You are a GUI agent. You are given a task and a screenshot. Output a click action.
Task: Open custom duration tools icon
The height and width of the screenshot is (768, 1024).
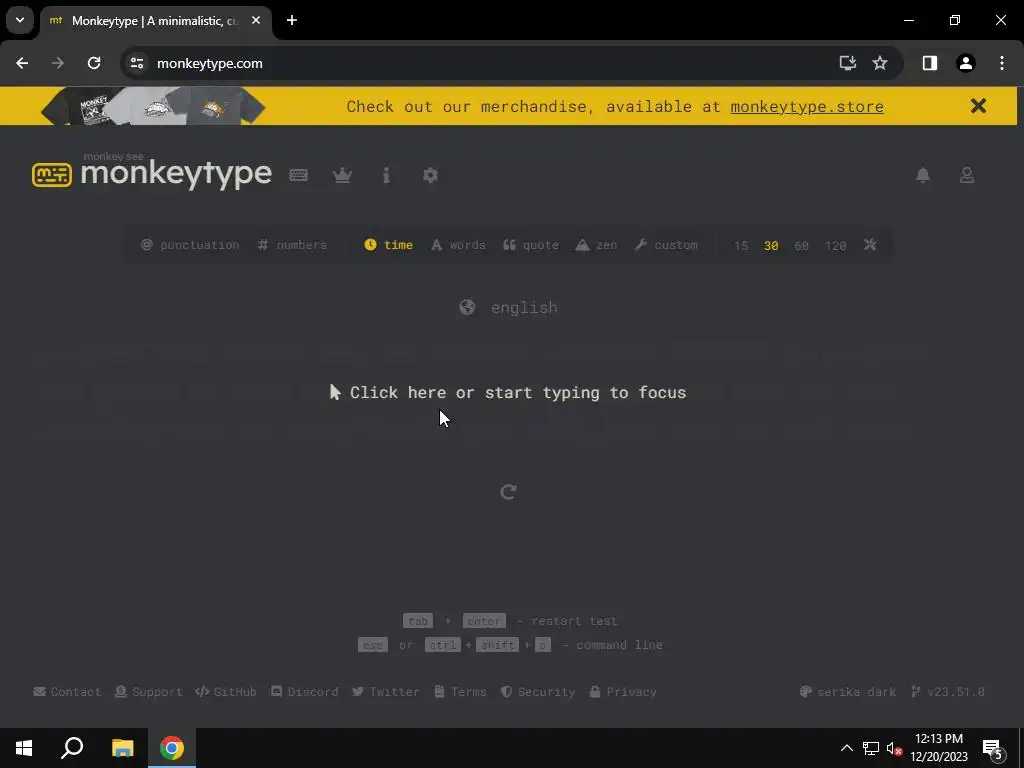coord(870,245)
